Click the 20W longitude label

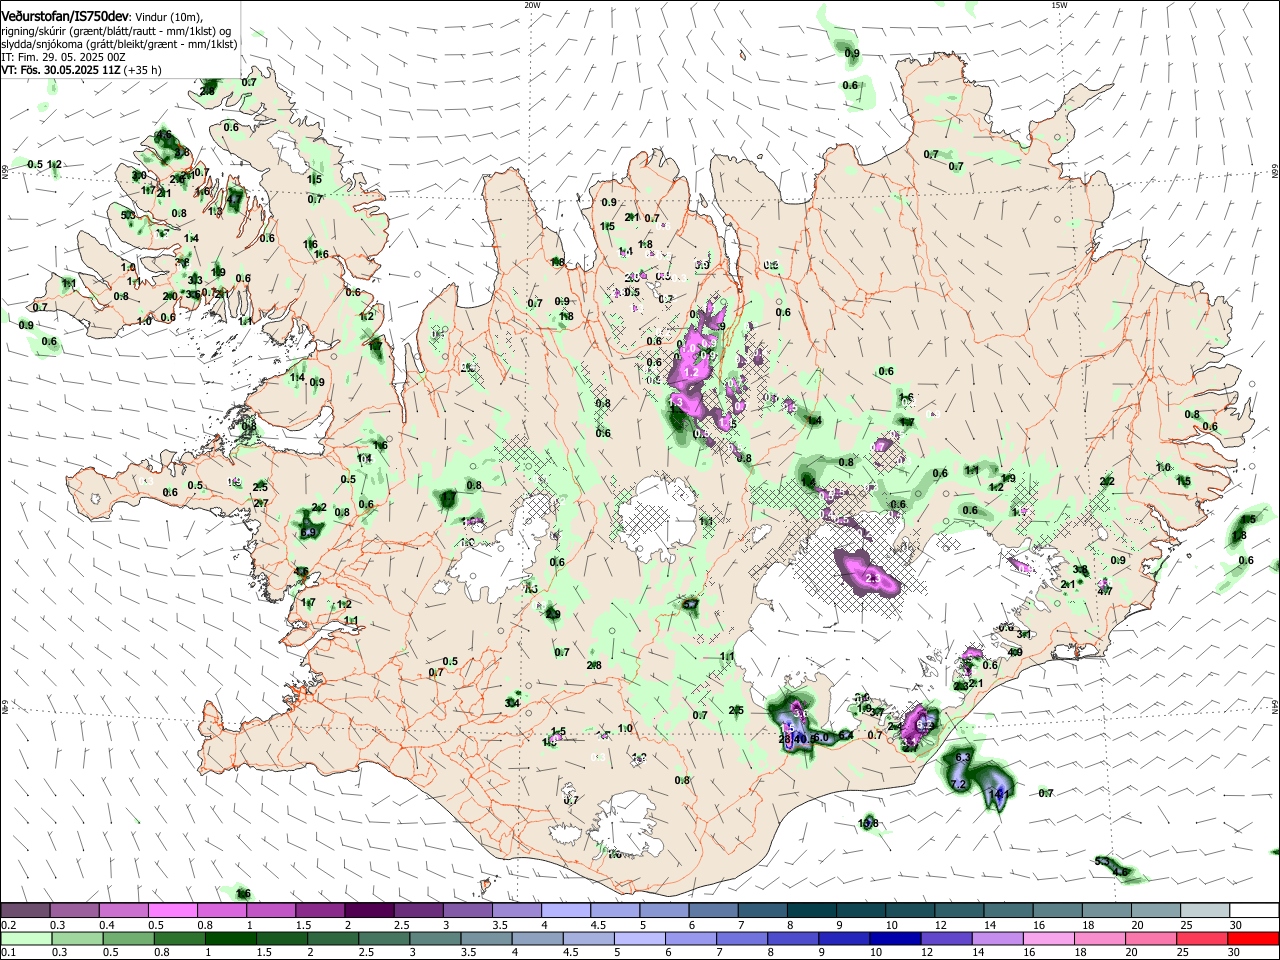(x=532, y=5)
